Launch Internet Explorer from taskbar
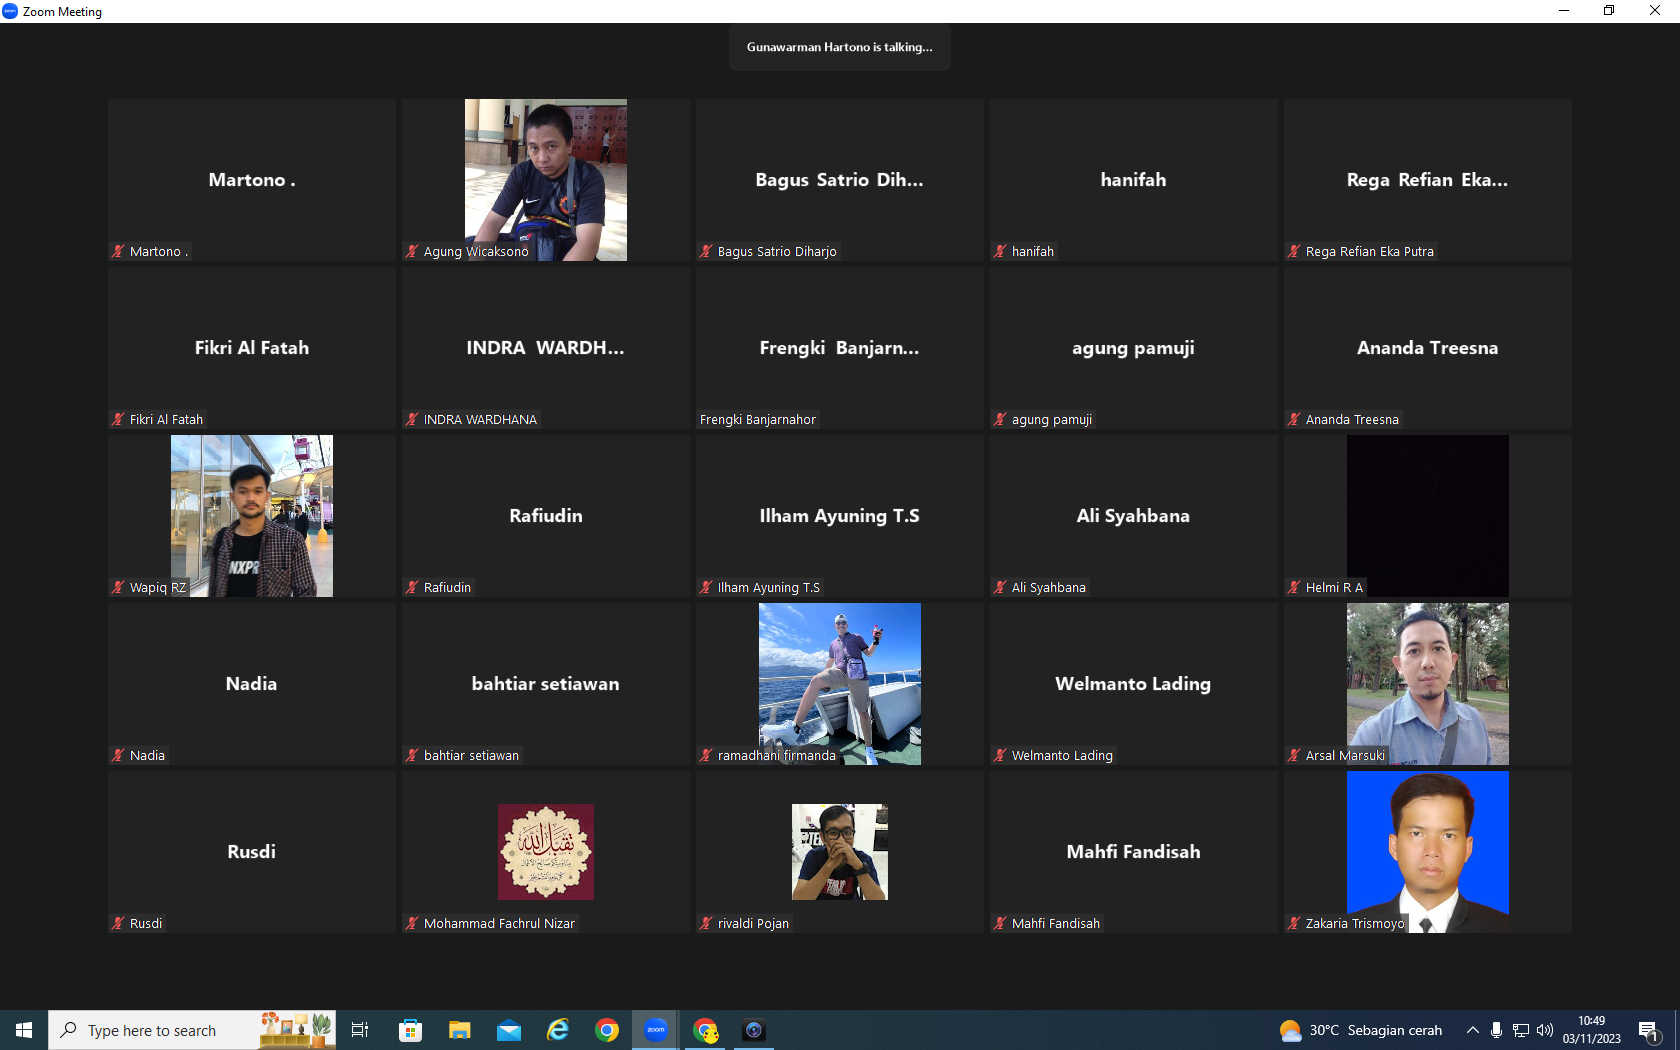This screenshot has width=1680, height=1050. [x=558, y=1030]
